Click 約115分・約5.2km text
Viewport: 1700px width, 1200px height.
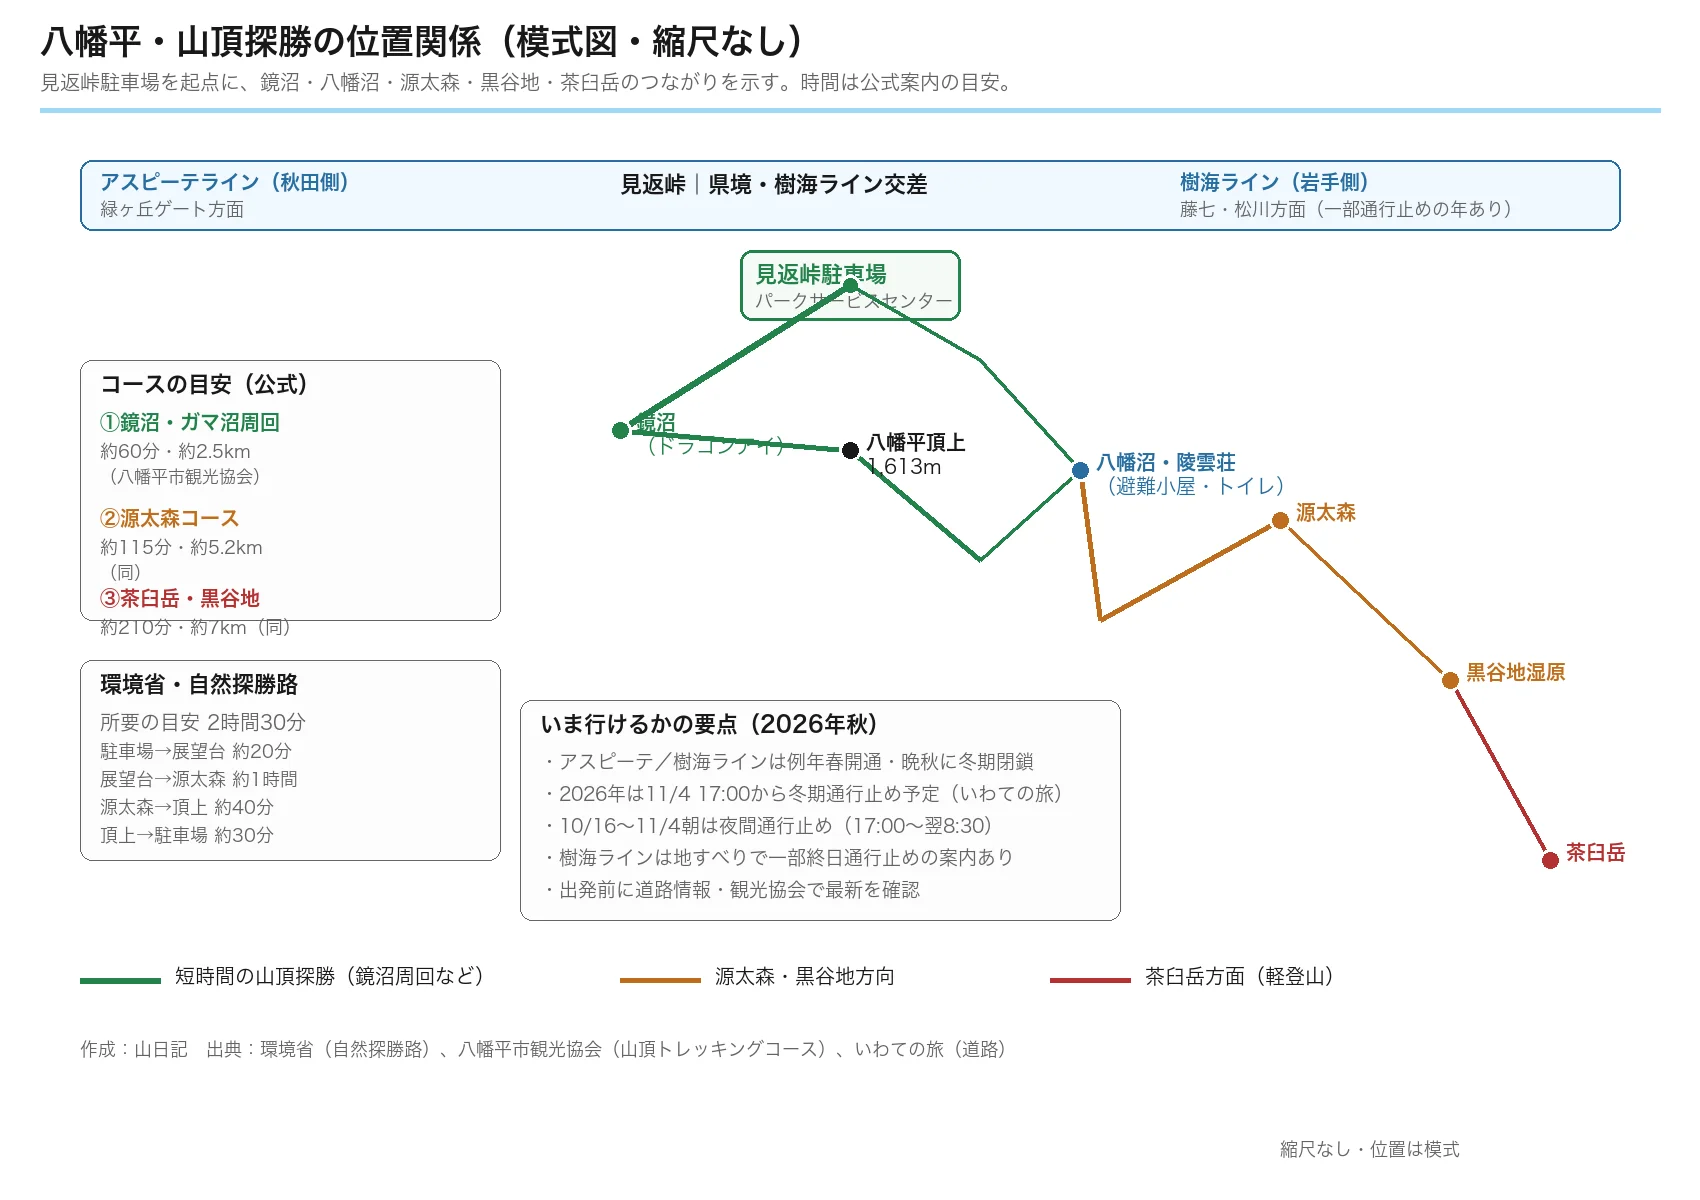(181, 547)
